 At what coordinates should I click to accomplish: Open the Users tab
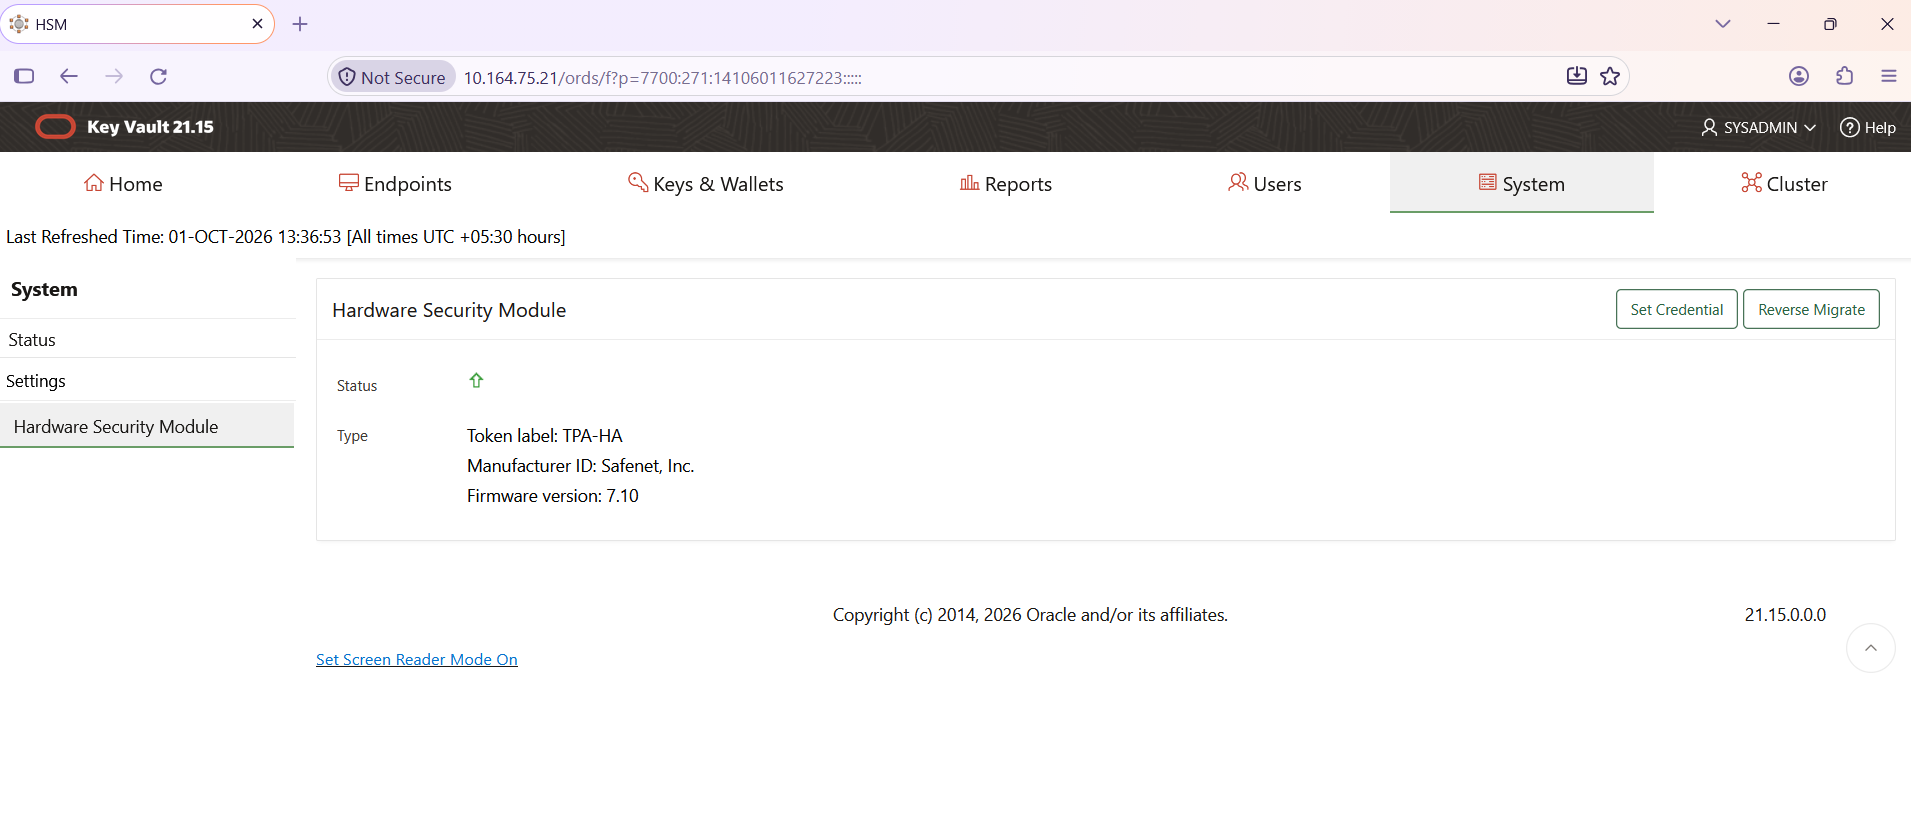pos(1265,184)
